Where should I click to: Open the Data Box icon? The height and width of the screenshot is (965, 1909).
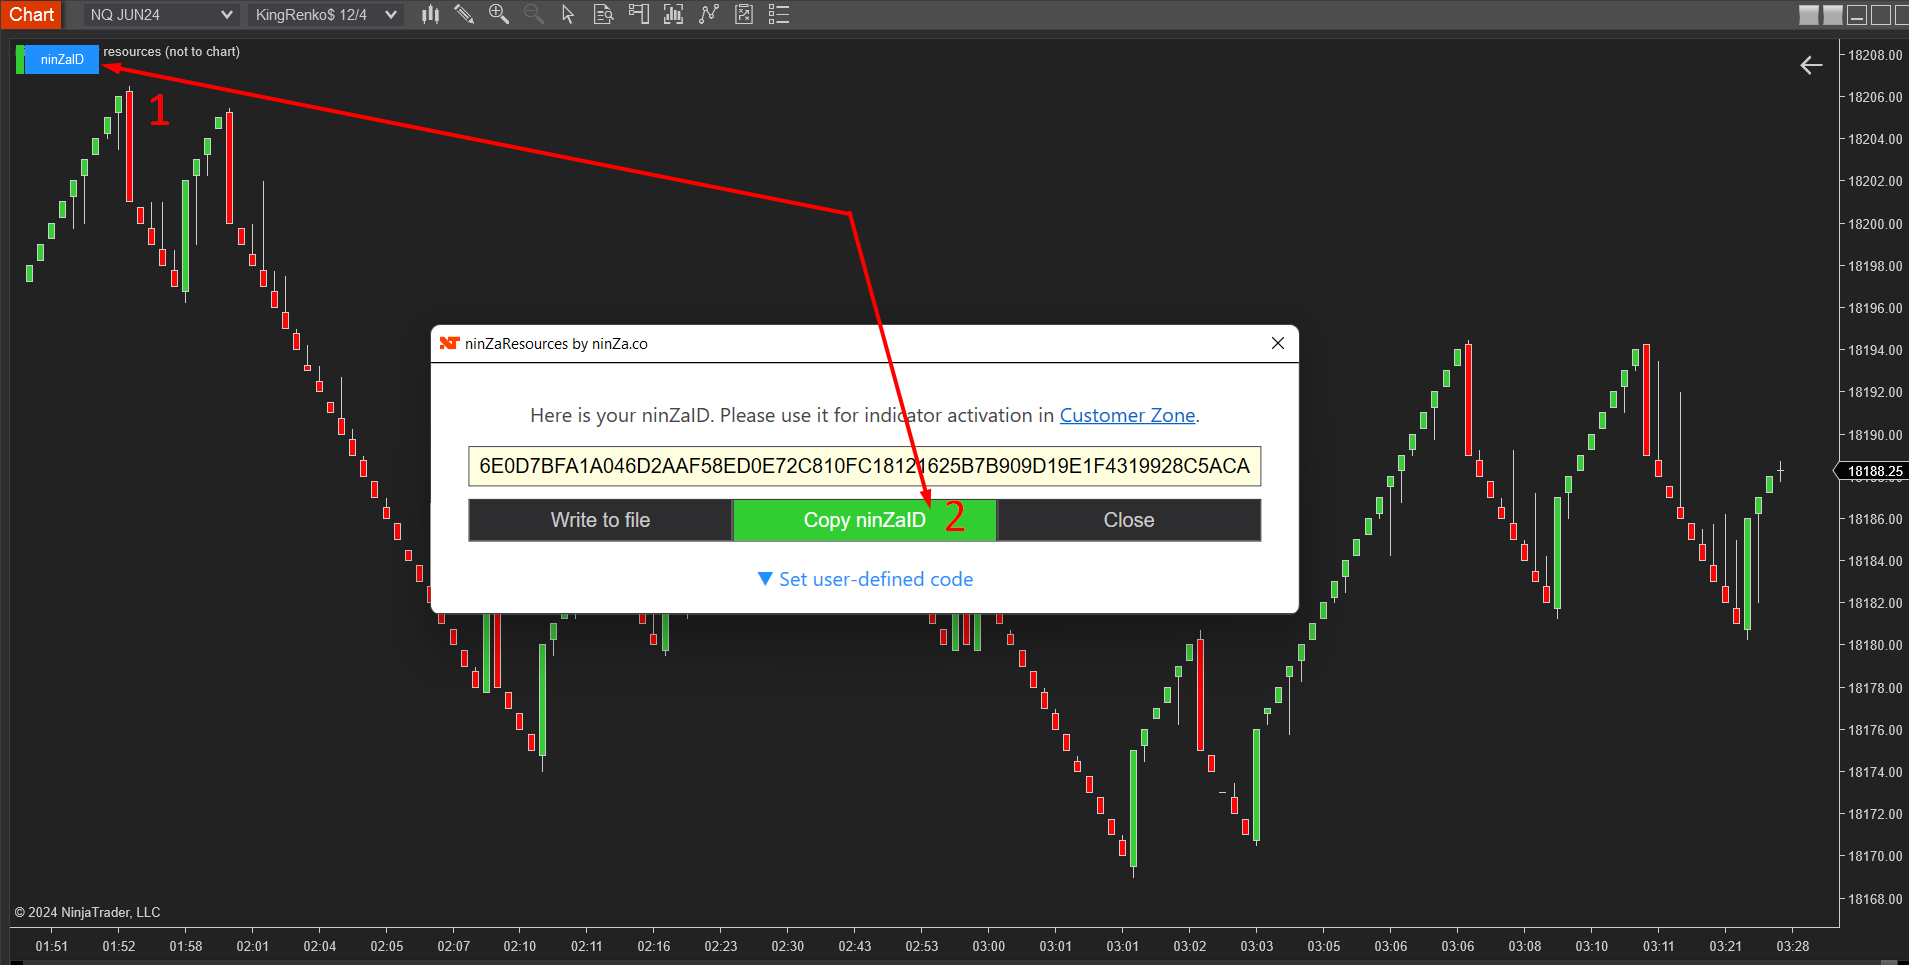click(603, 14)
